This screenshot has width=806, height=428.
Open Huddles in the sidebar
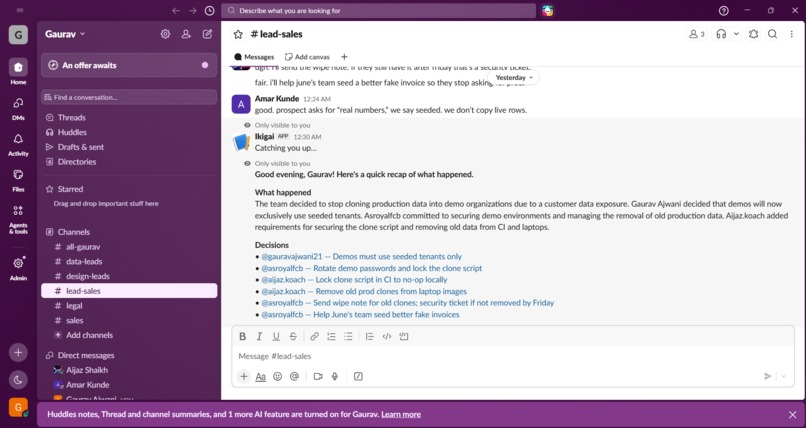click(x=72, y=132)
